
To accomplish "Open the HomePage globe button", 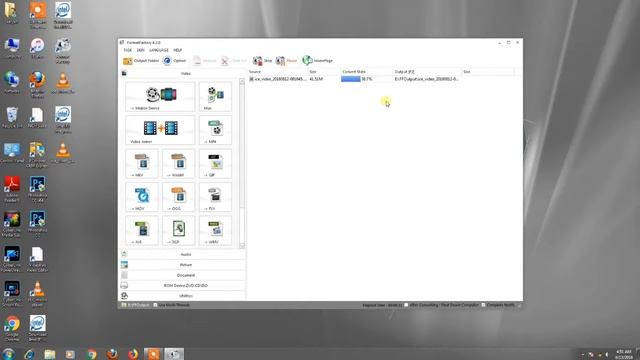I will pyautogui.click(x=318, y=61).
